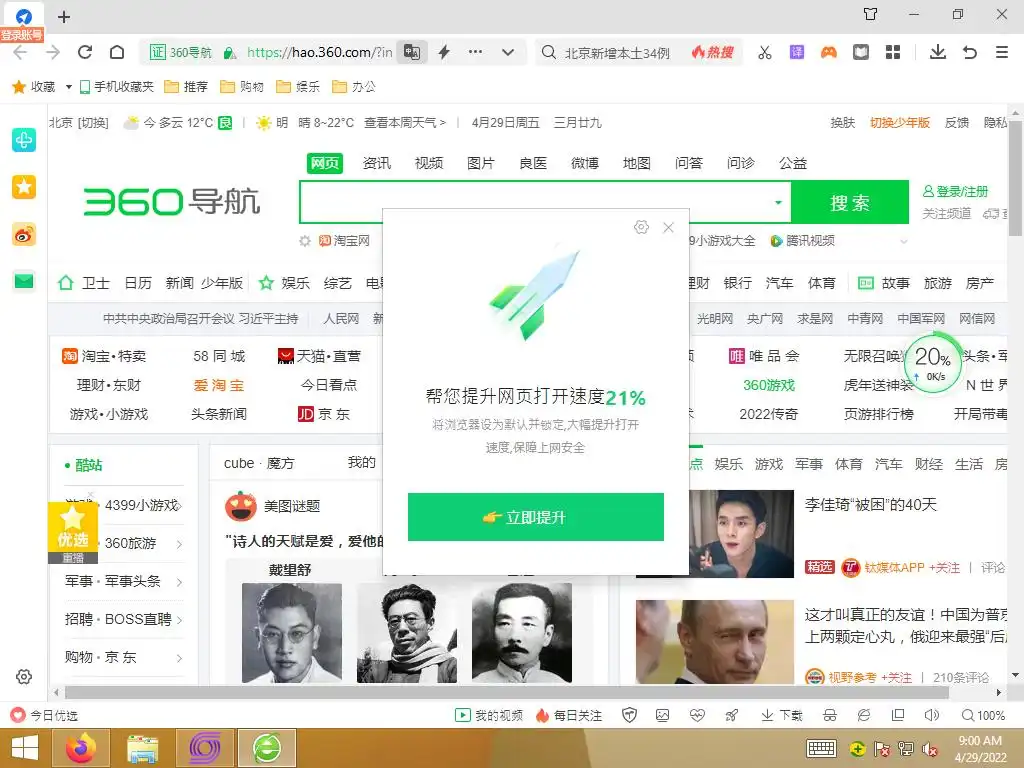This screenshot has width=1024, height=768.
Task: Click the 20% speed ball indicator
Action: 933,362
